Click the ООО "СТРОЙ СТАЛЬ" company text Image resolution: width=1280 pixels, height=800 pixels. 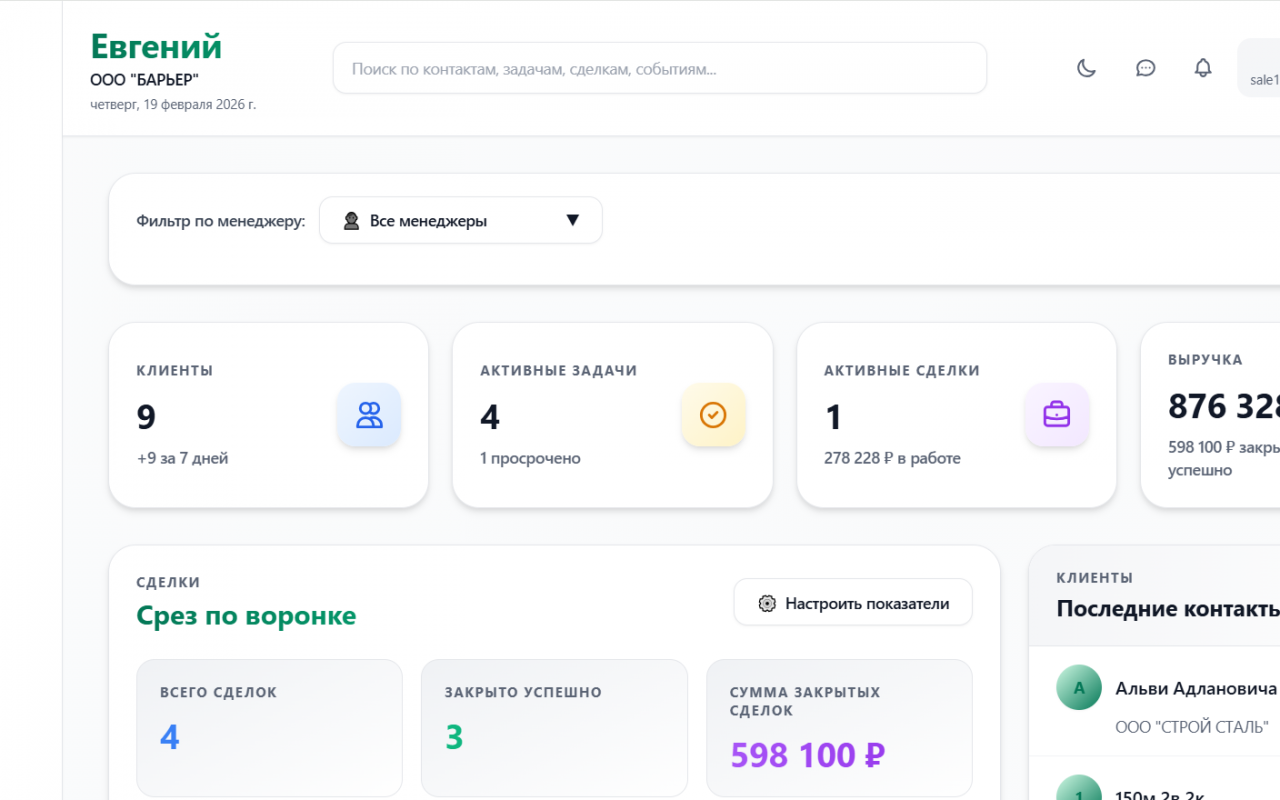tap(1192, 727)
